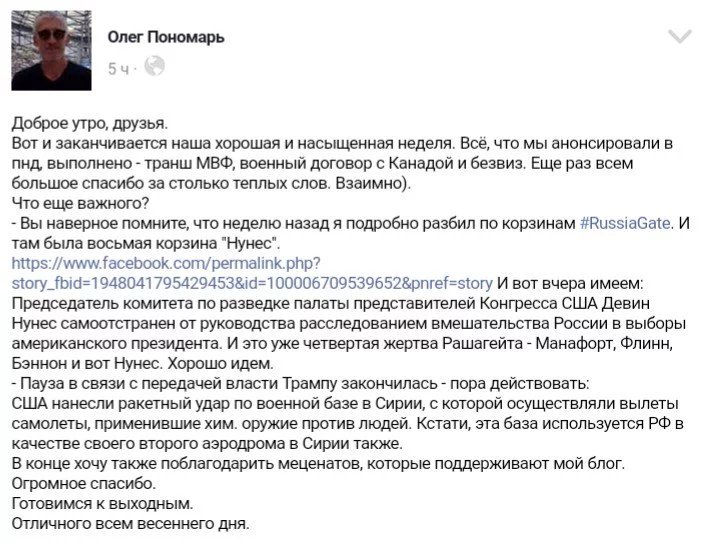Viewport: 712px width, 550px height.
Task: Click the "5 ч" post timestamp
Action: [x=119, y=68]
